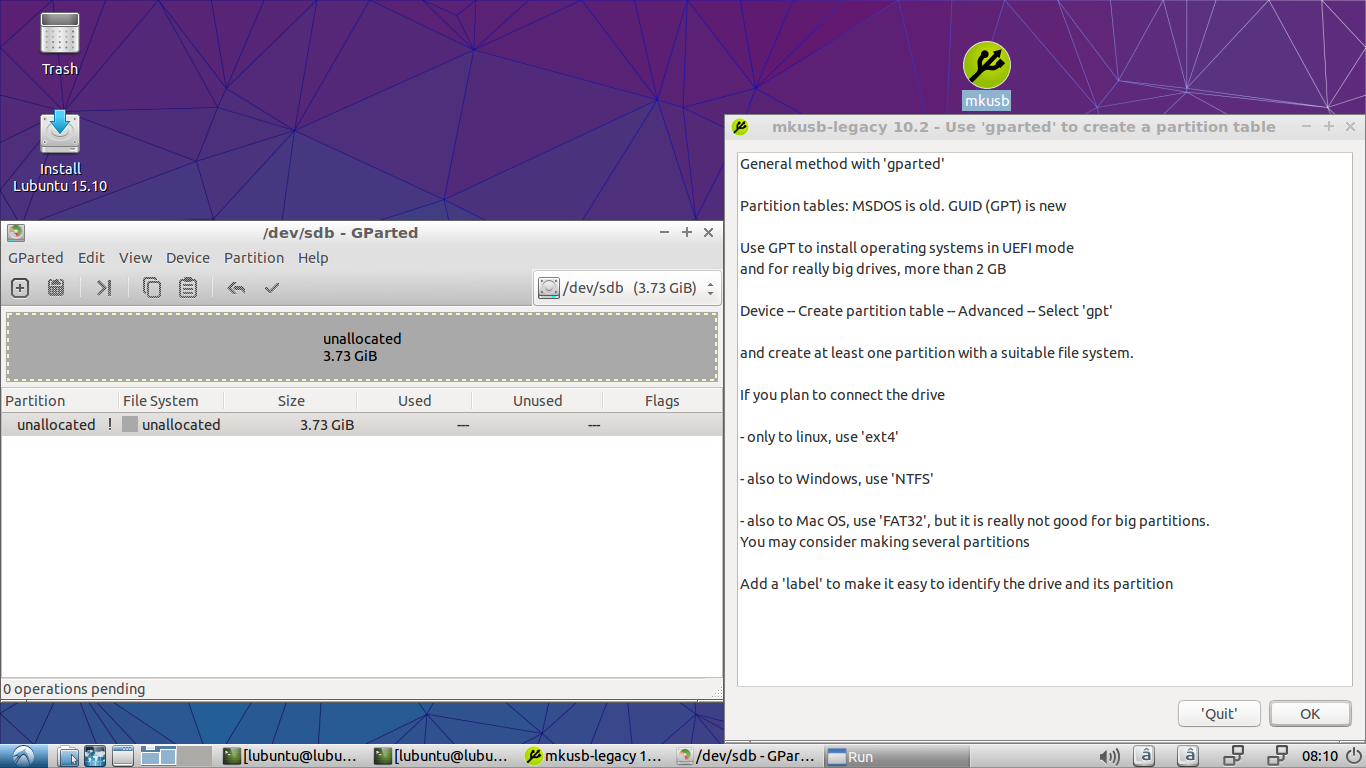Switch to /dev/sdb - GParted taskbar button
Screen dimensions: 1366x768
coord(747,757)
